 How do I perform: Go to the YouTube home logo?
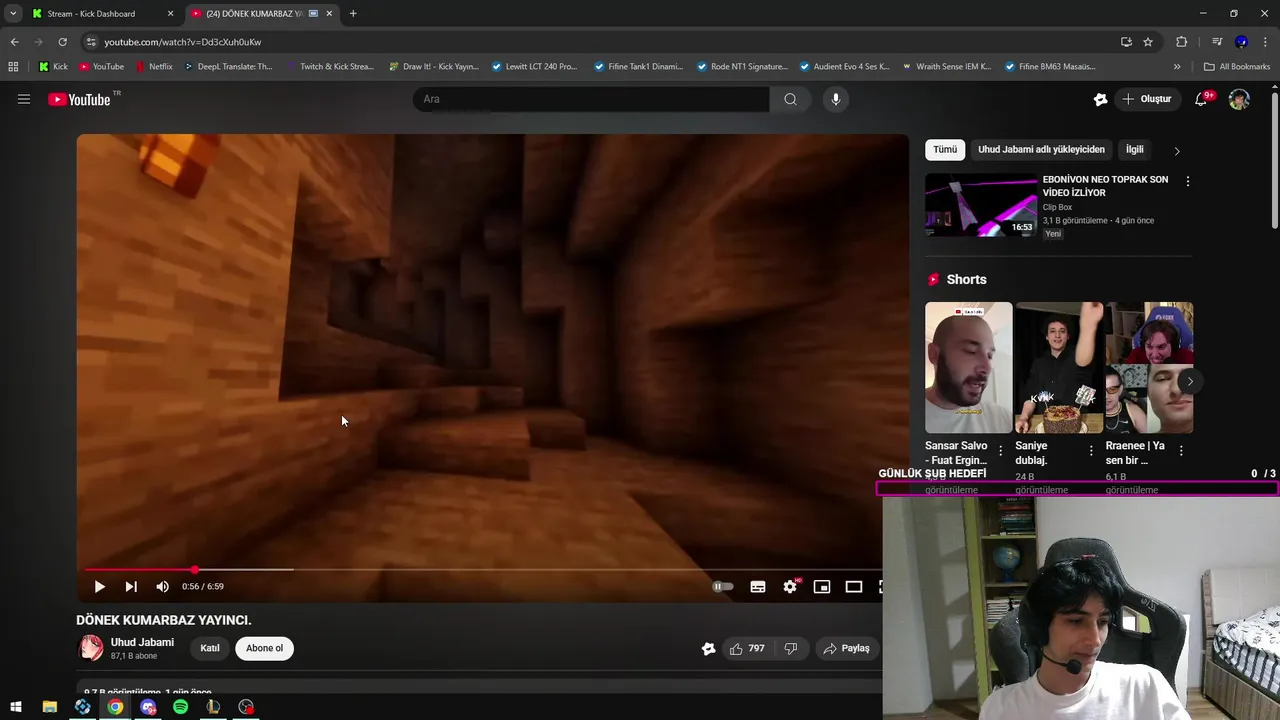point(79,99)
